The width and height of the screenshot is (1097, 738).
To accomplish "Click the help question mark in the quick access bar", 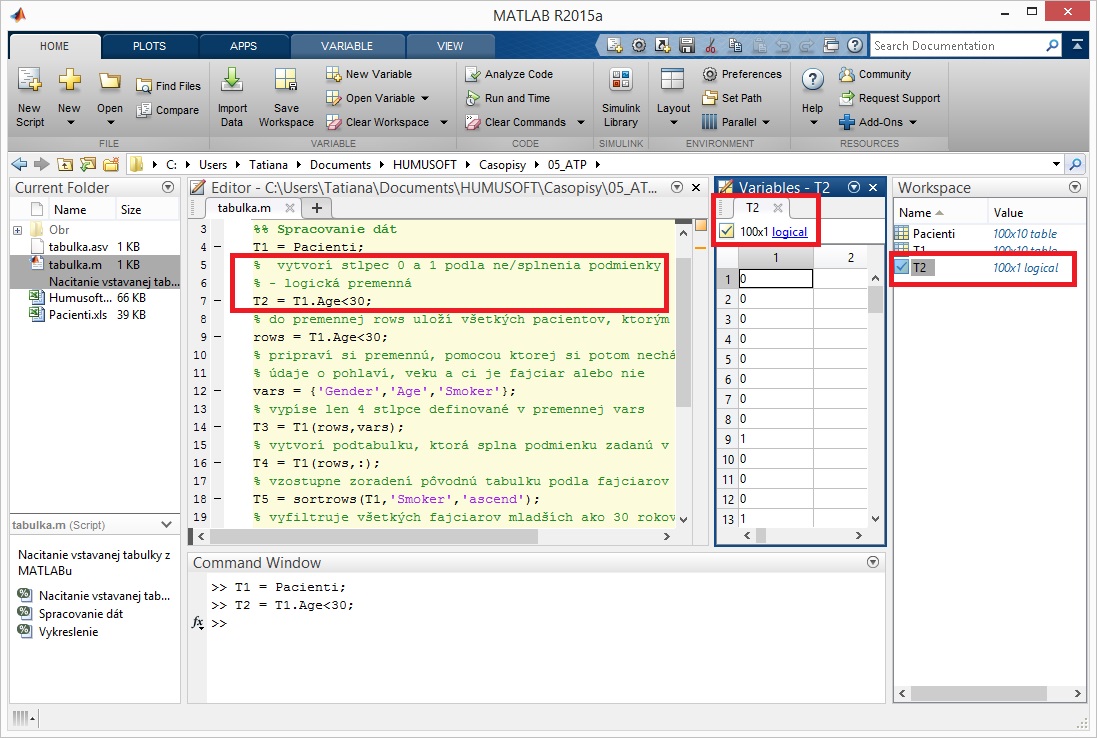I will coord(855,45).
